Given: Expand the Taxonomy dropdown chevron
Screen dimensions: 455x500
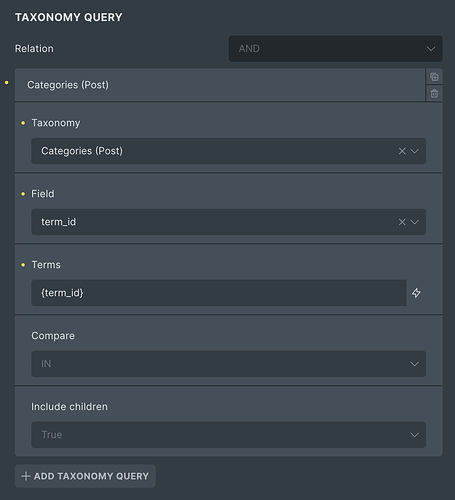Looking at the screenshot, I should coord(414,151).
